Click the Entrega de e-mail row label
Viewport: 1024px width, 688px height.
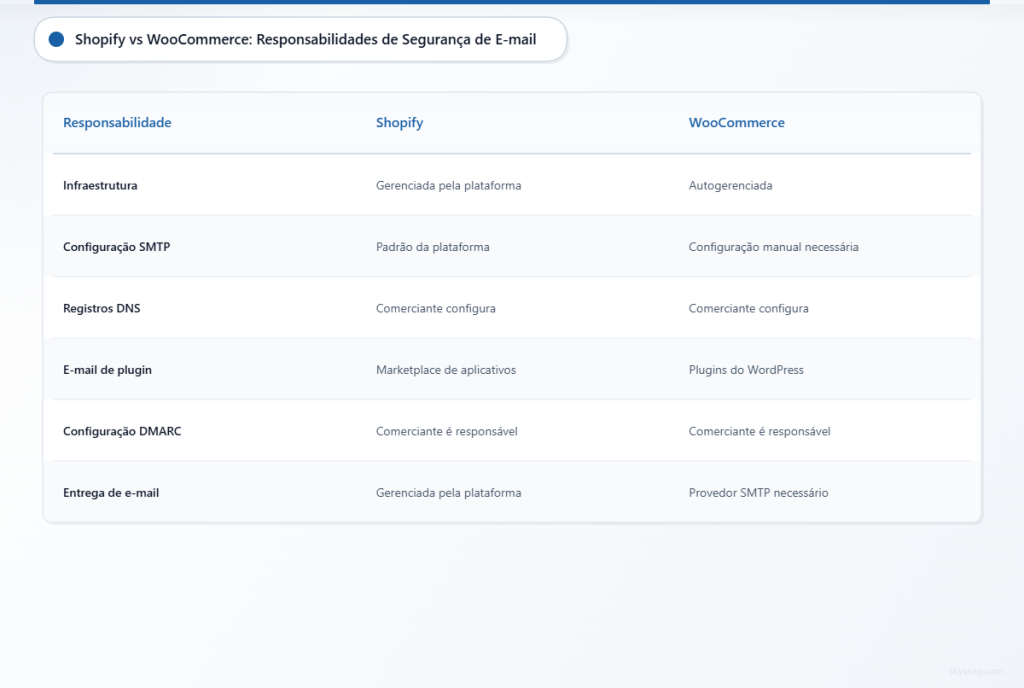click(x=111, y=493)
